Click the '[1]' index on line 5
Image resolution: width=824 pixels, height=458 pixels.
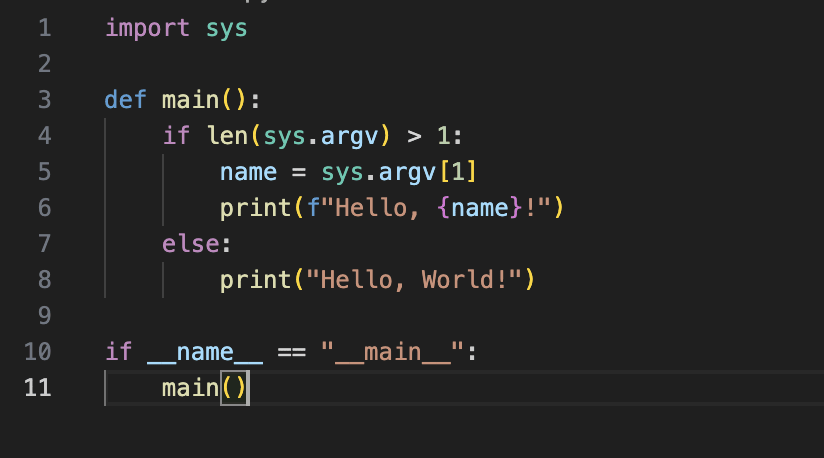pyautogui.click(x=458, y=172)
